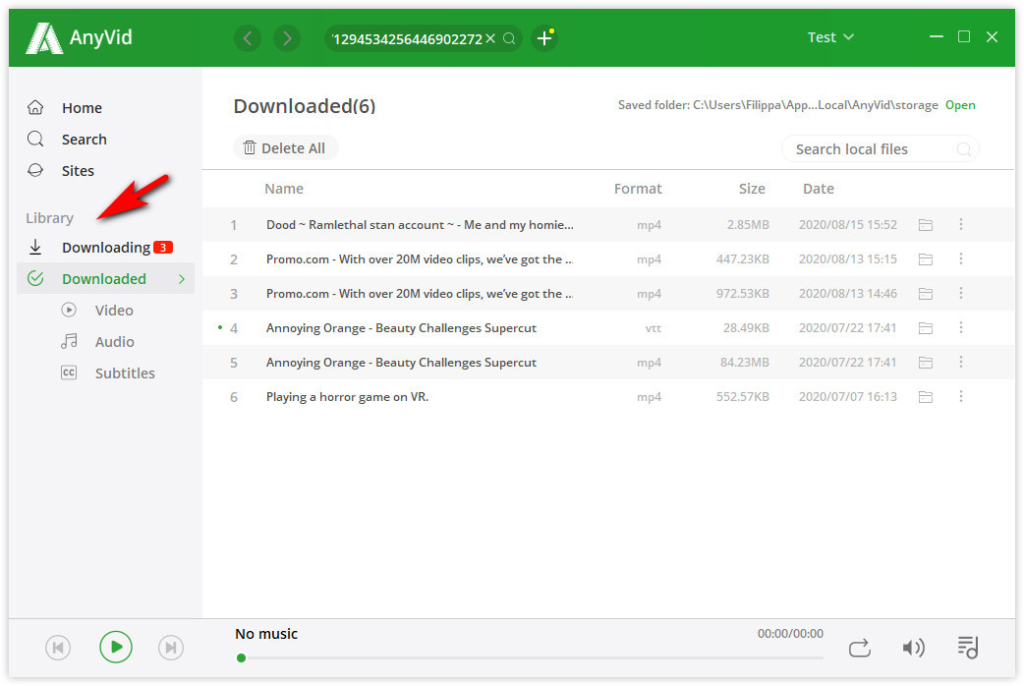Screen dimensions: 1024x686
Task: Click the Search local files field
Action: pyautogui.click(x=880, y=149)
